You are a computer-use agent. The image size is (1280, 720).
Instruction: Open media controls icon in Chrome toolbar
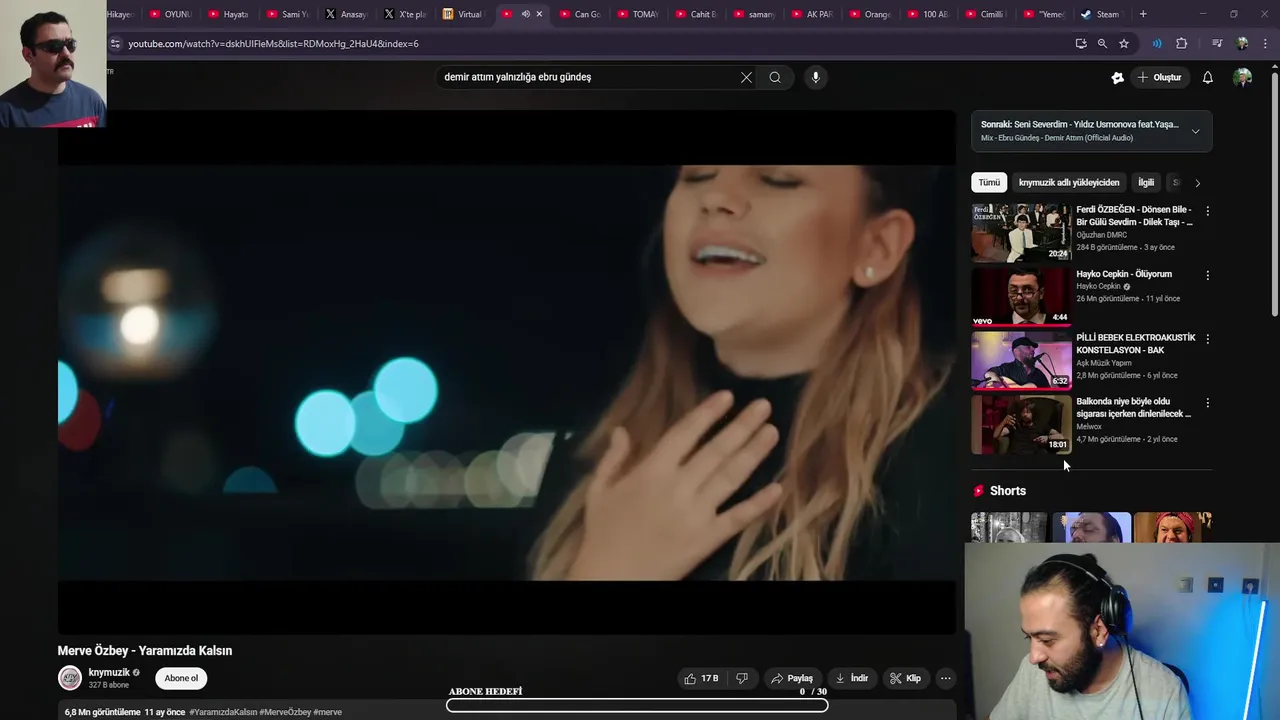point(1216,44)
